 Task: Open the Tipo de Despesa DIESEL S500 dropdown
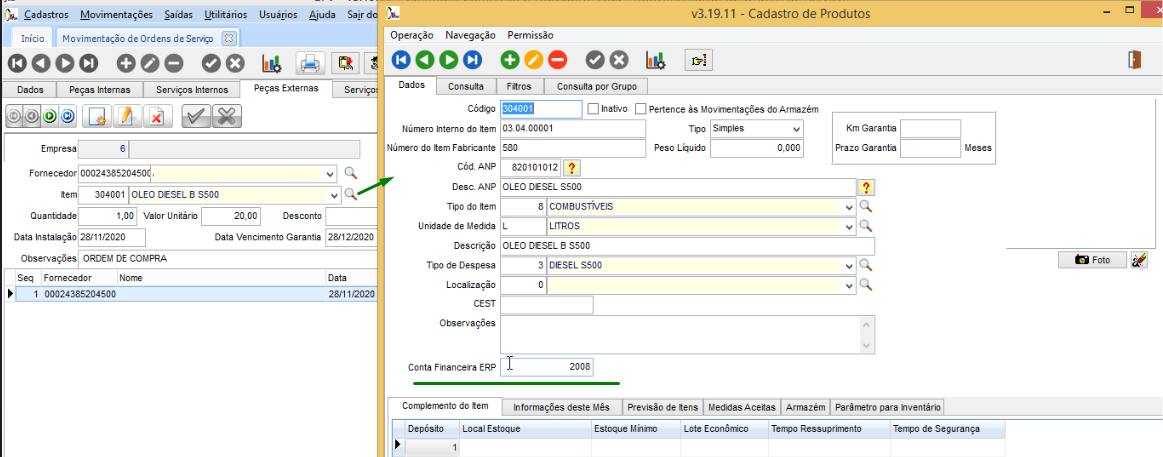coord(849,266)
